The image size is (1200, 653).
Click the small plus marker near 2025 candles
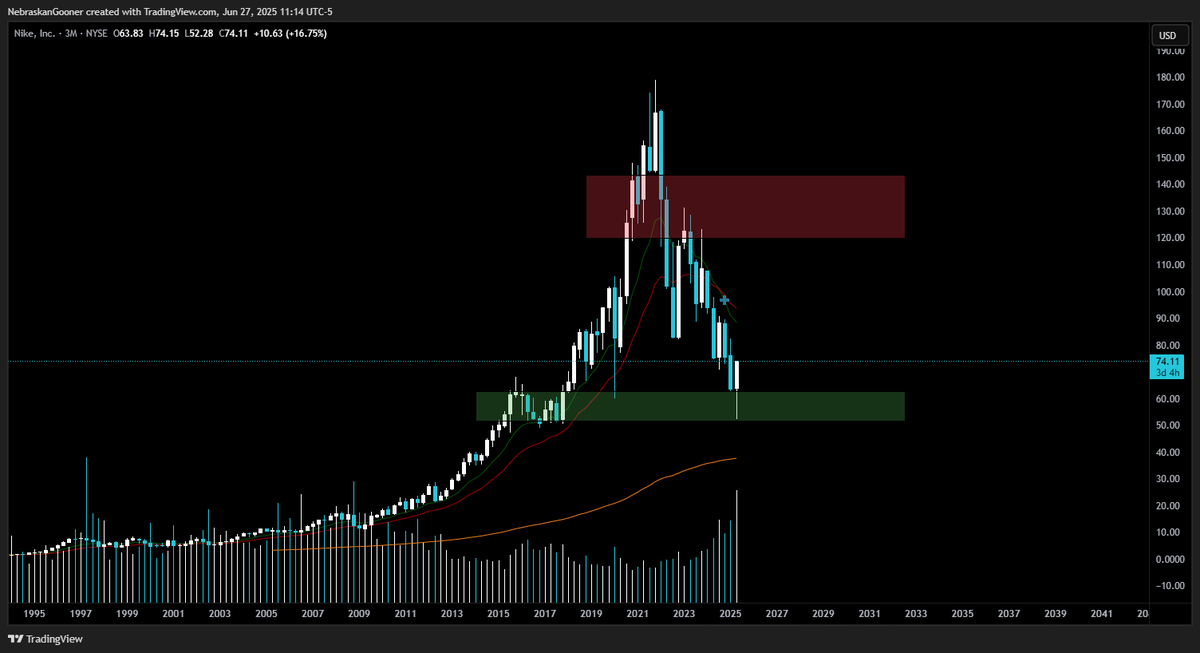724,300
